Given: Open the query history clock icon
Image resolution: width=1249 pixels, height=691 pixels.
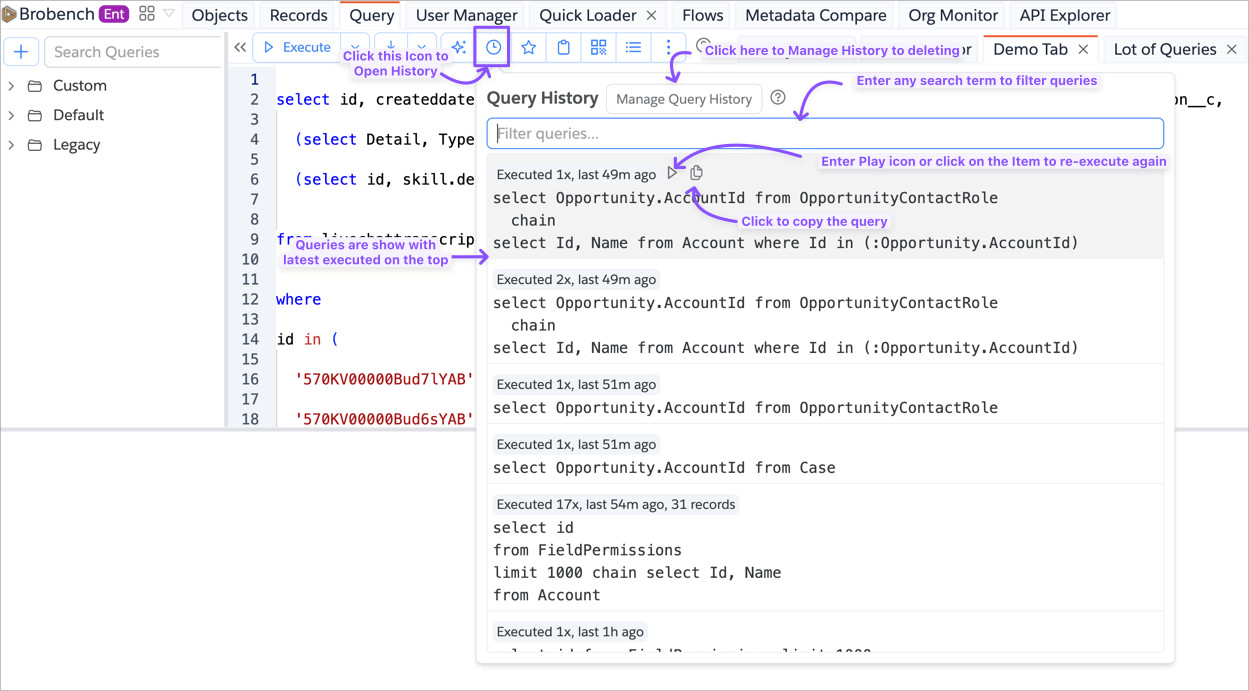Looking at the screenshot, I should (x=493, y=47).
